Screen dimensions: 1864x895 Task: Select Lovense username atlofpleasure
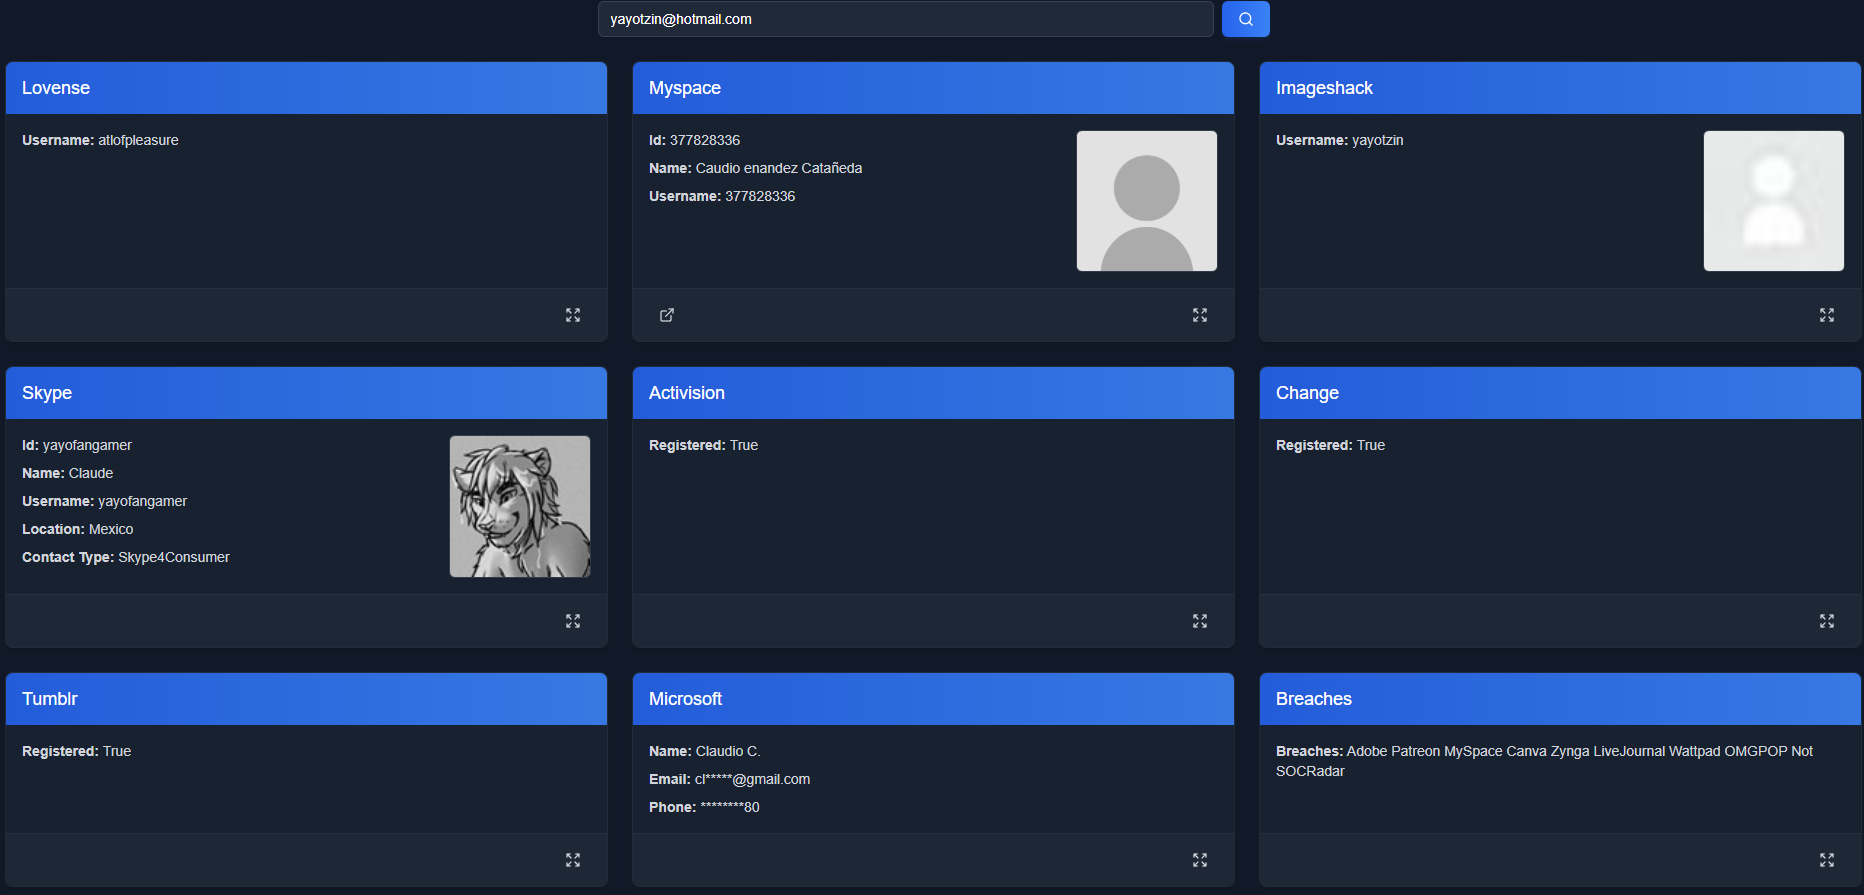[100, 140]
